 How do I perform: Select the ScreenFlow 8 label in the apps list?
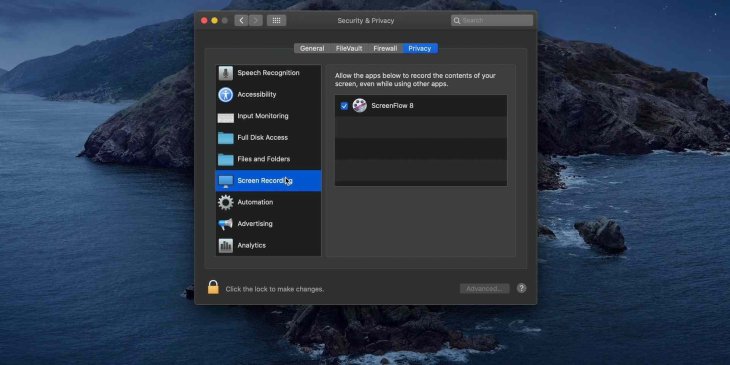392,106
